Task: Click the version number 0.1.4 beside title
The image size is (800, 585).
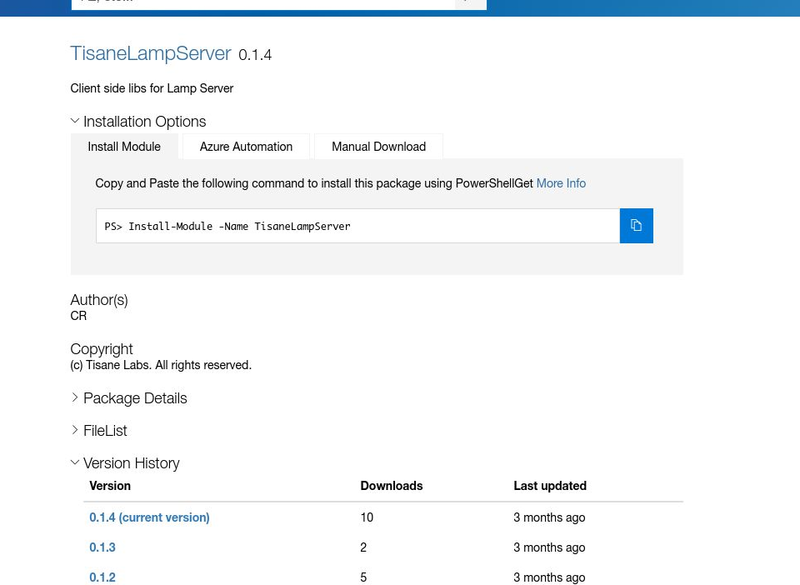Action: [x=255, y=55]
